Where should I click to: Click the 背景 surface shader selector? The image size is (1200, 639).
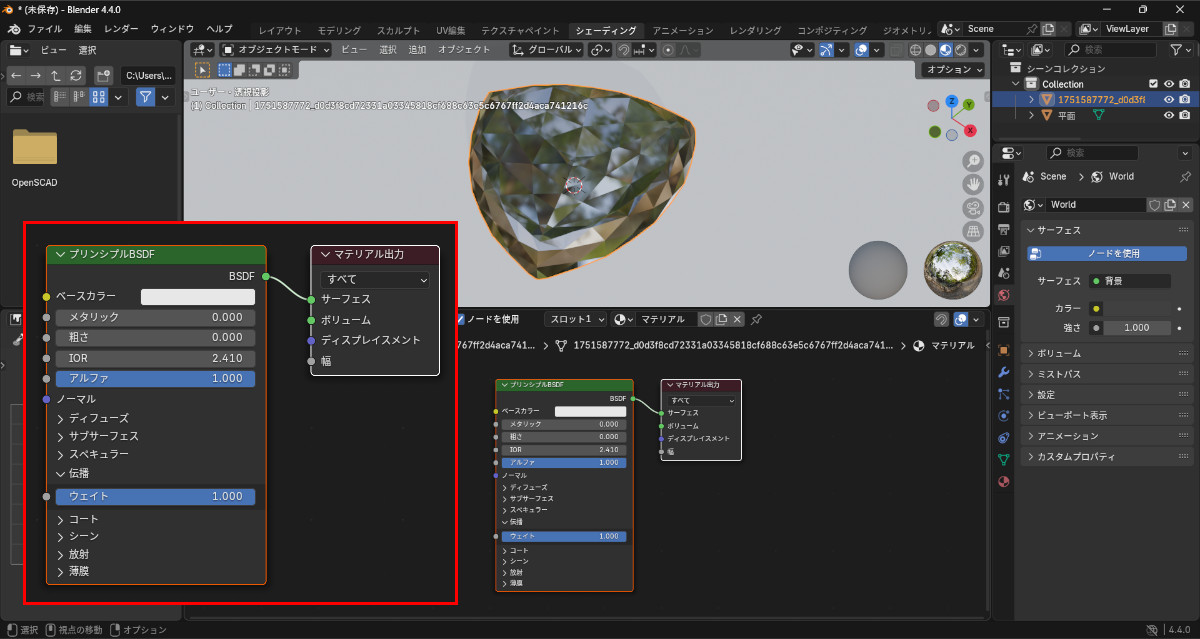[1129, 281]
